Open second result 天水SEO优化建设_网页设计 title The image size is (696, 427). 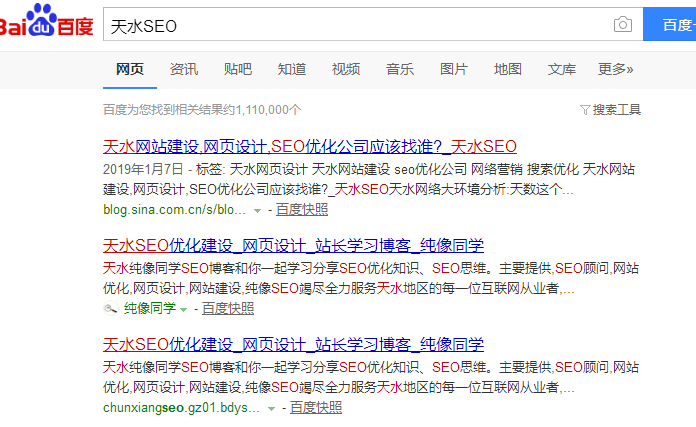[293, 245]
